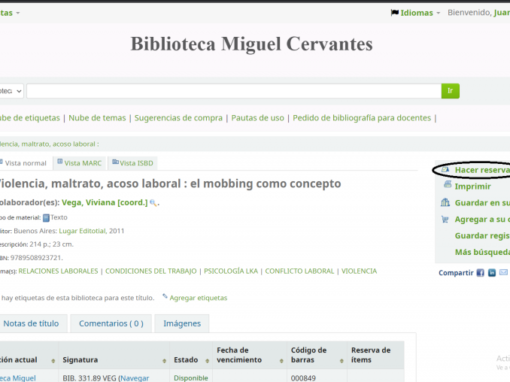Click the magnifier icon next to Vega, Viviana
510x382 pixels.
(x=153, y=203)
